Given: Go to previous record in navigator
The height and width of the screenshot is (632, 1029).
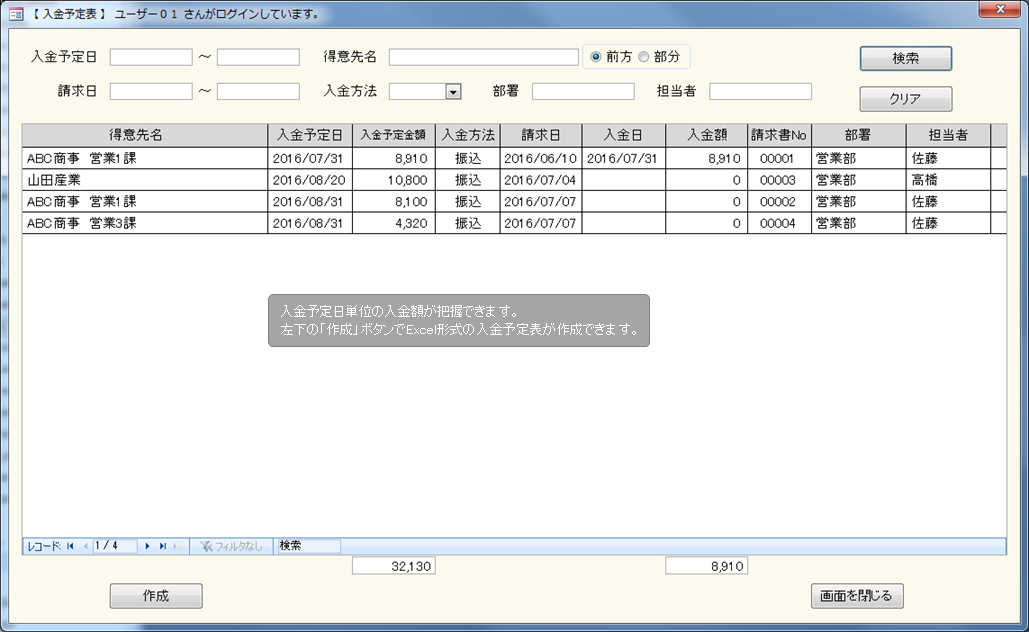Looking at the screenshot, I should click(x=85, y=546).
